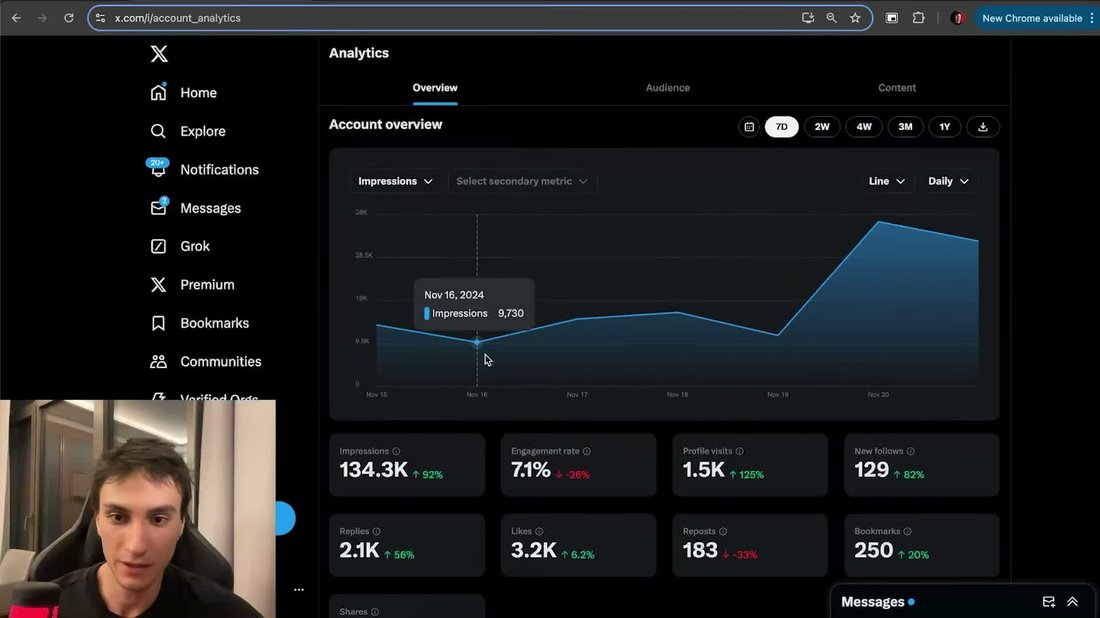Select 2W time range
This screenshot has width=1100, height=618.
point(822,127)
